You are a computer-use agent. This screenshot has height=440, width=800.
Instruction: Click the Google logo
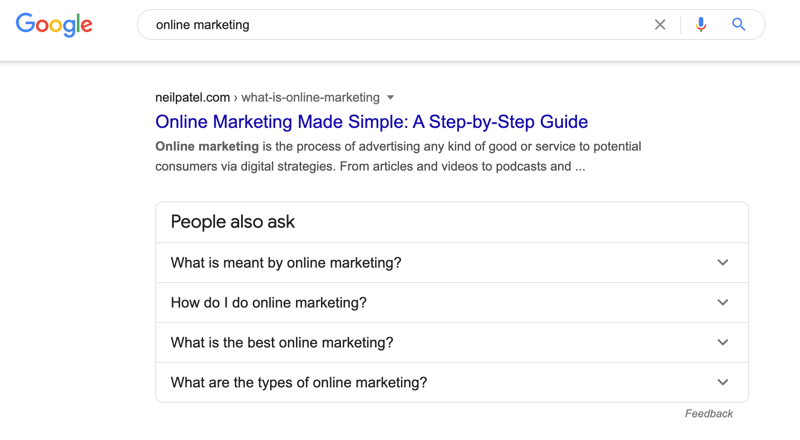(54, 25)
